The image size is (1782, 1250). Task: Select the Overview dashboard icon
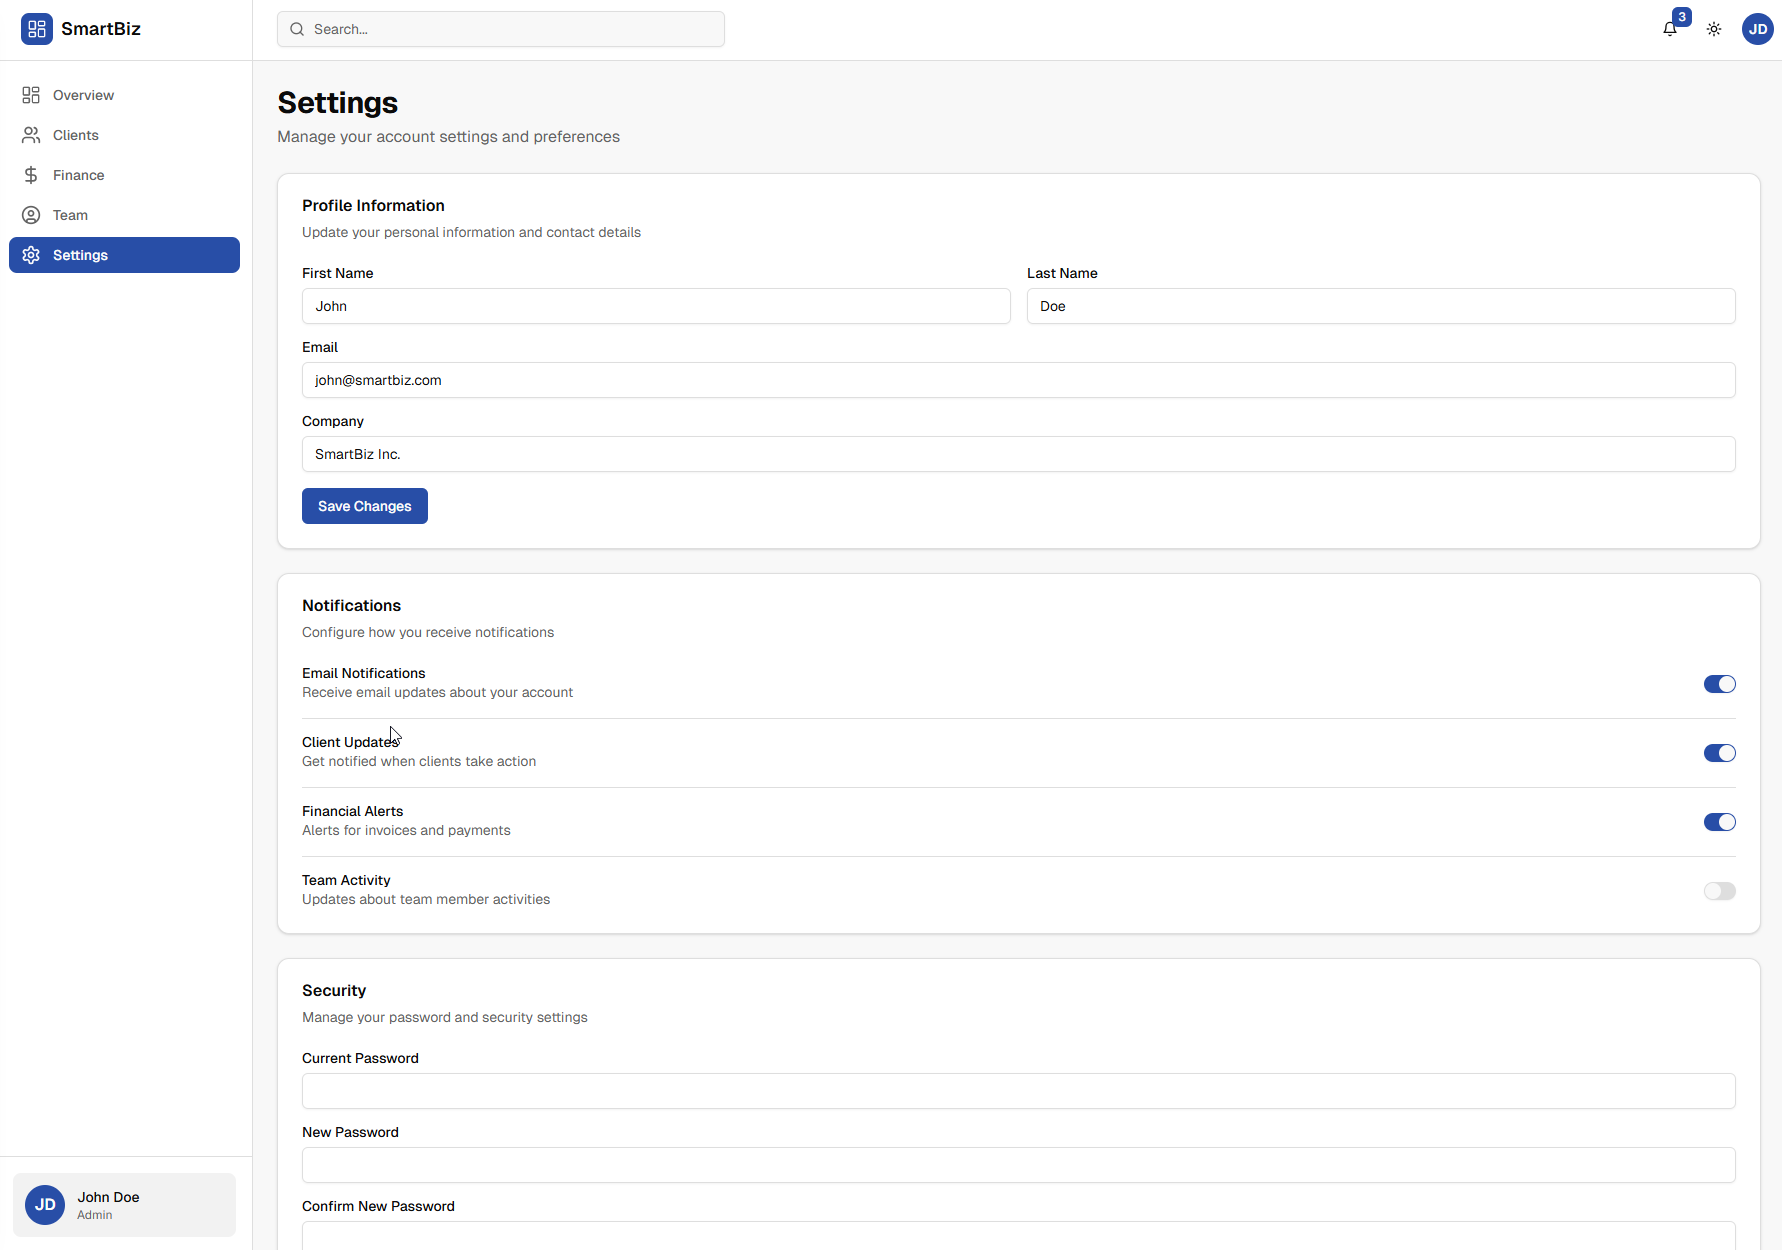coord(31,94)
